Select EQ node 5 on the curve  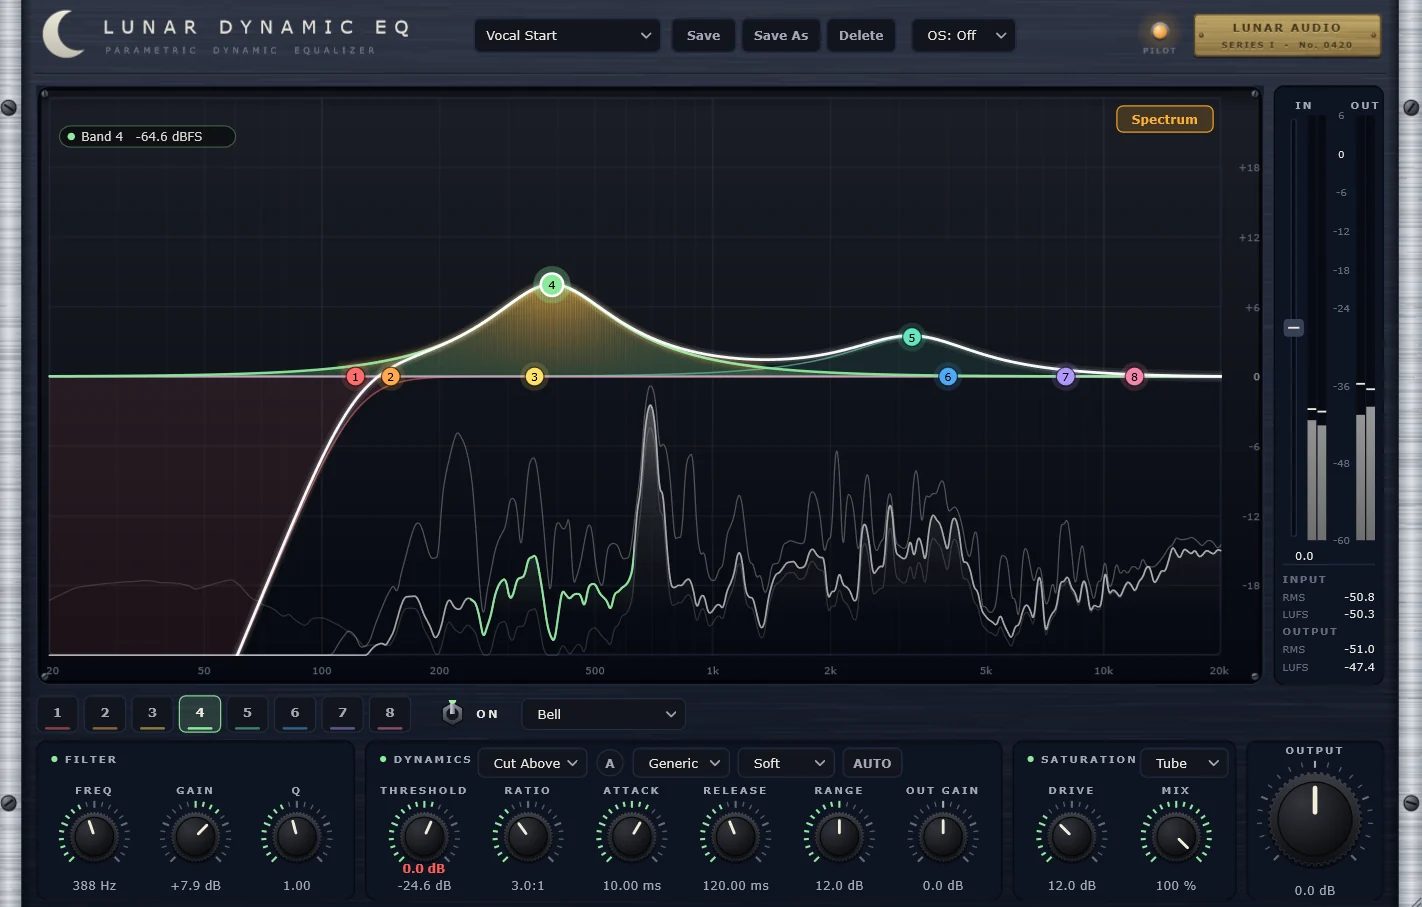pyautogui.click(x=911, y=338)
